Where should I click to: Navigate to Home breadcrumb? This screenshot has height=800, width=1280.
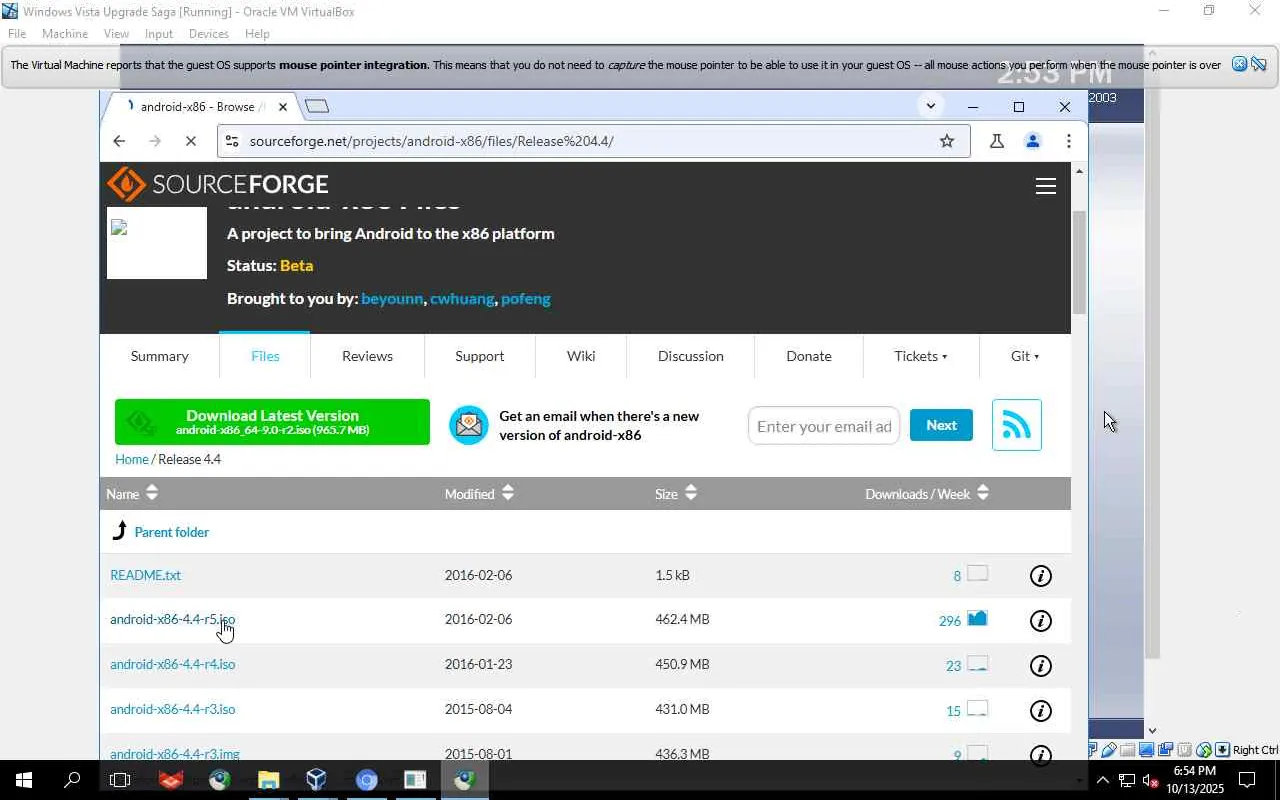point(132,459)
